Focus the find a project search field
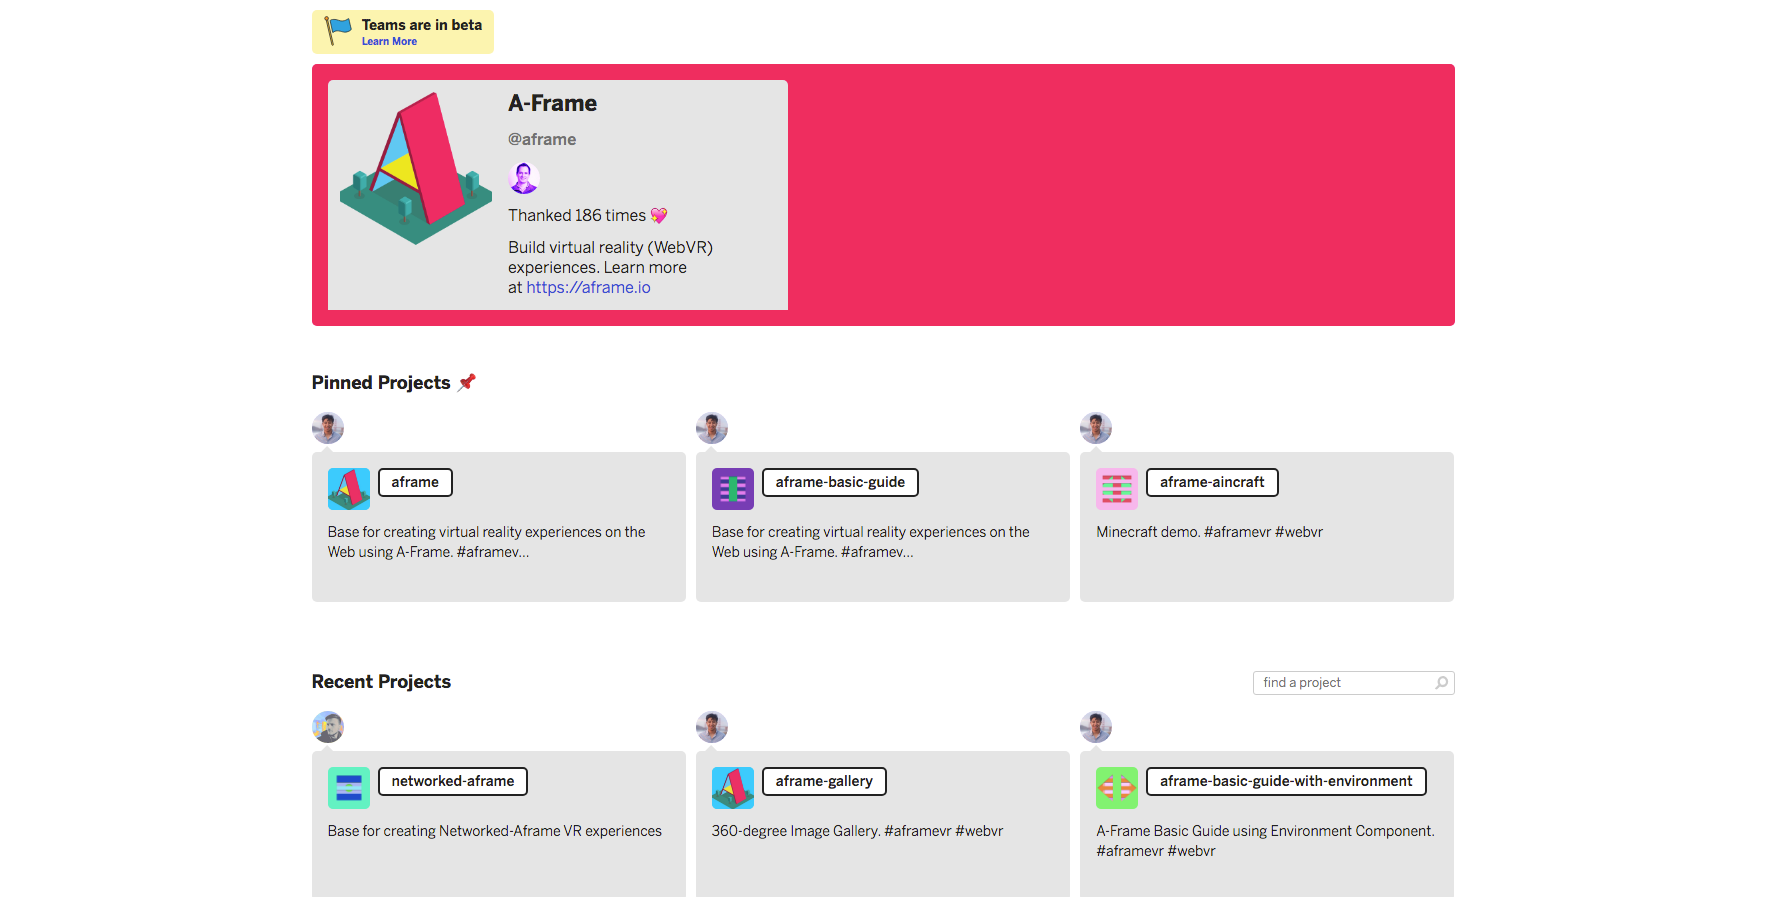1766x897 pixels. (1353, 683)
